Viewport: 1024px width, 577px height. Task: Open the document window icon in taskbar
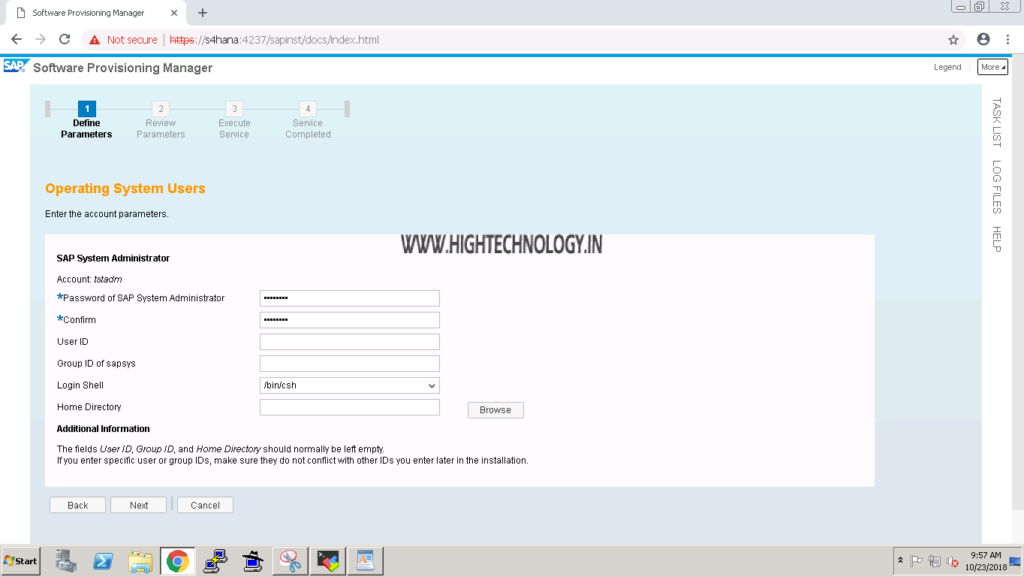(365, 561)
